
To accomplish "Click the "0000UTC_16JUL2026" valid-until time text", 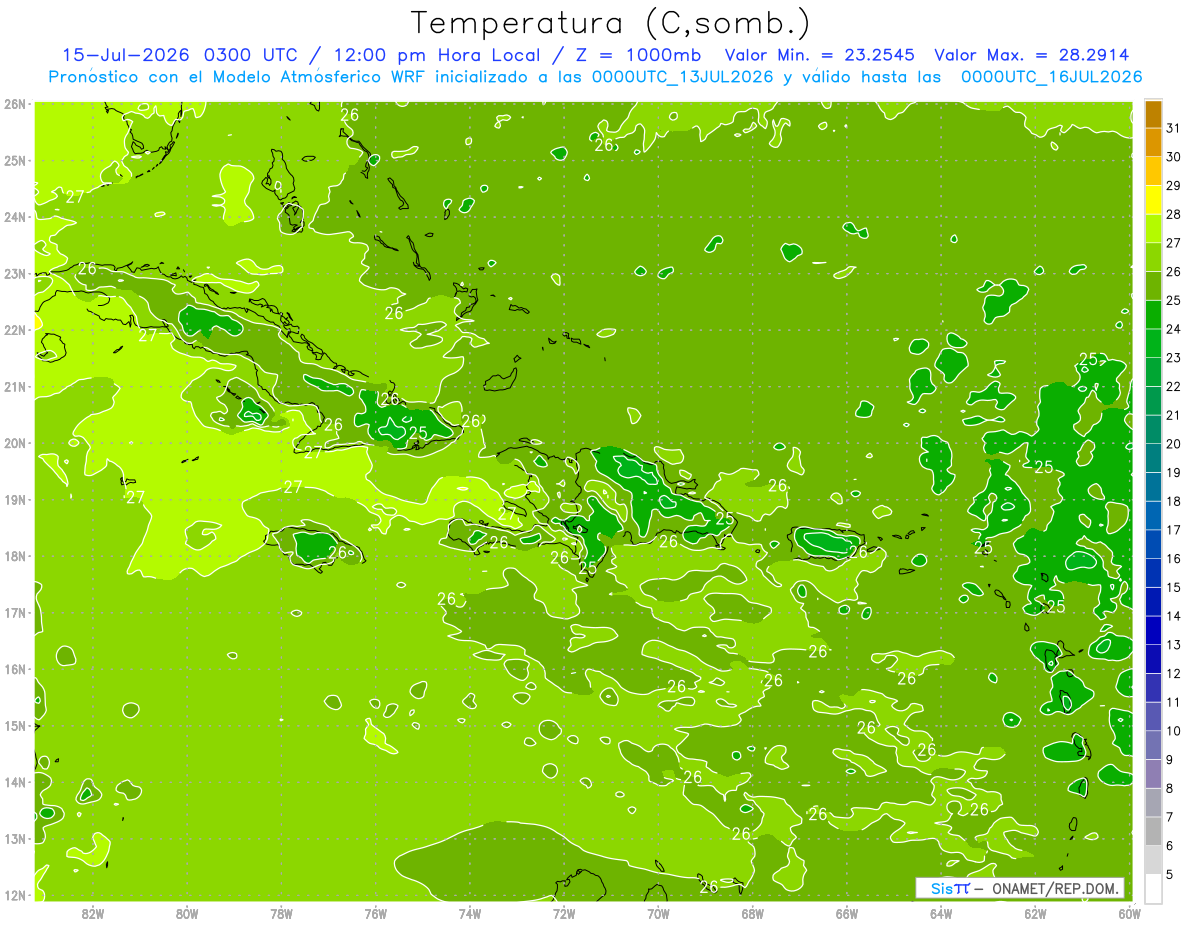I will point(1051,77).
